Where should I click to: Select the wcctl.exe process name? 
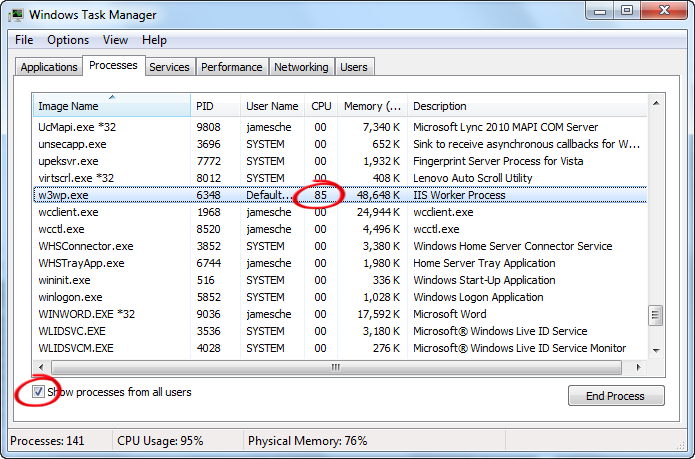[x=61, y=229]
